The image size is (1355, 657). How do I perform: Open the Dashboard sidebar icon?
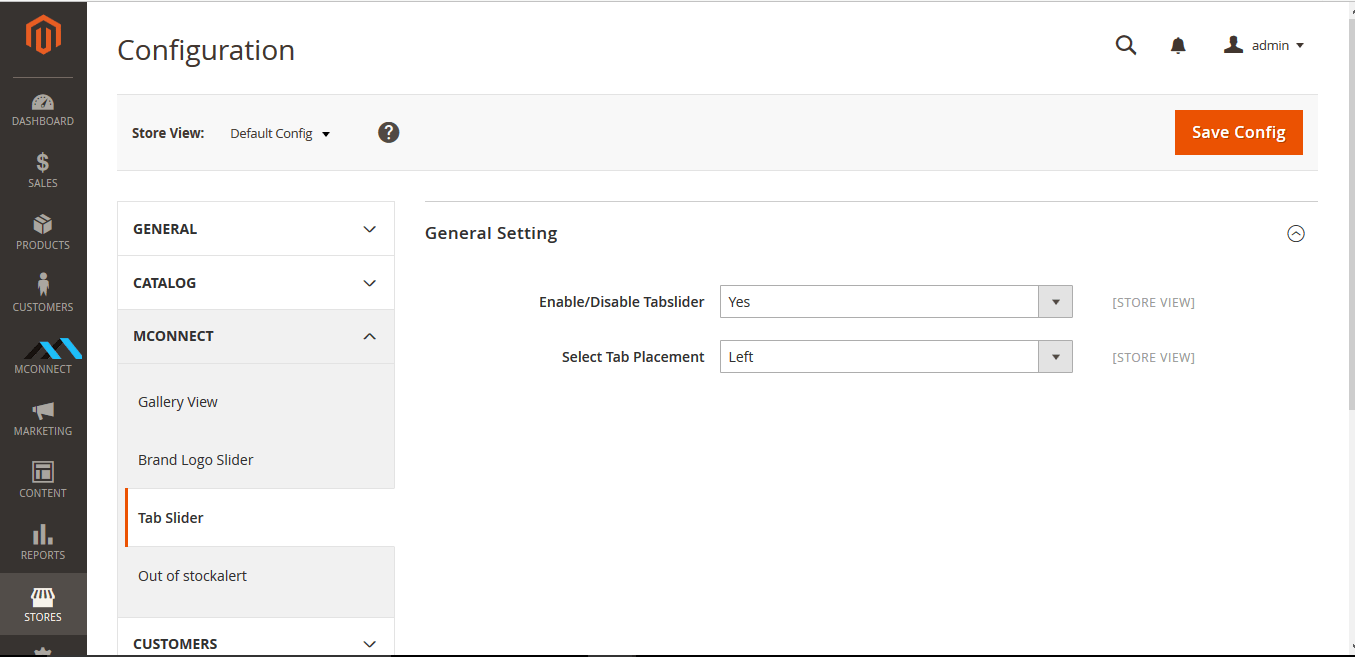pyautogui.click(x=43, y=102)
